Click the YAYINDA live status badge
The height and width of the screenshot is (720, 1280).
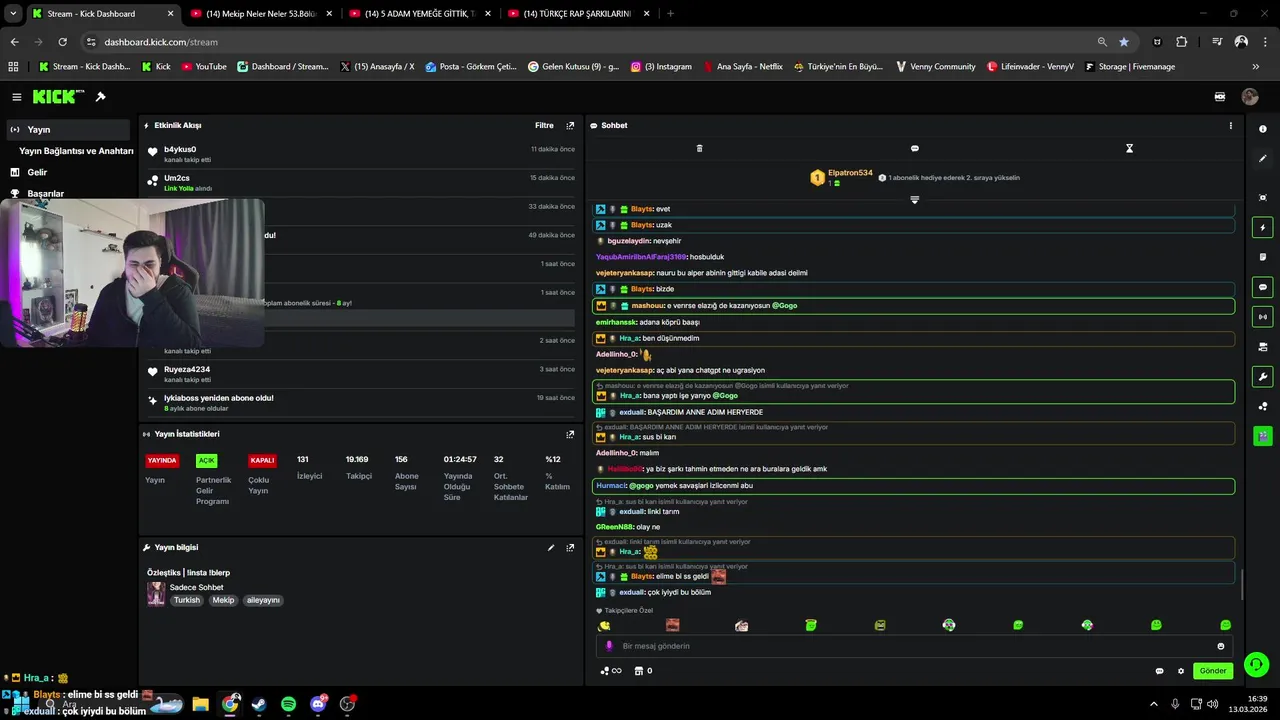(162, 461)
